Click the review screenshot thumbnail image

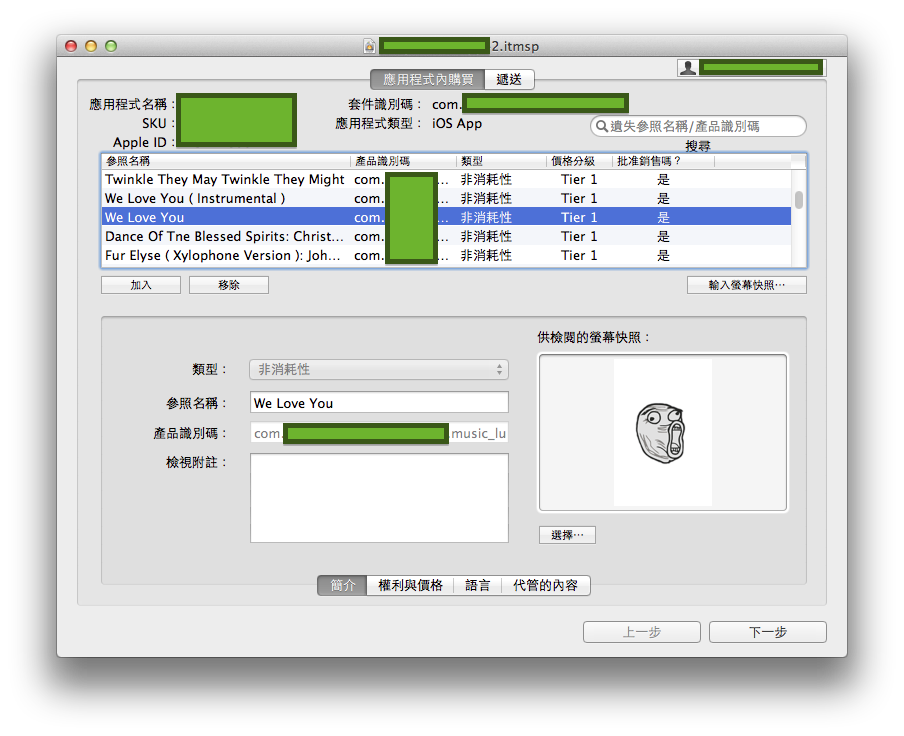[662, 432]
